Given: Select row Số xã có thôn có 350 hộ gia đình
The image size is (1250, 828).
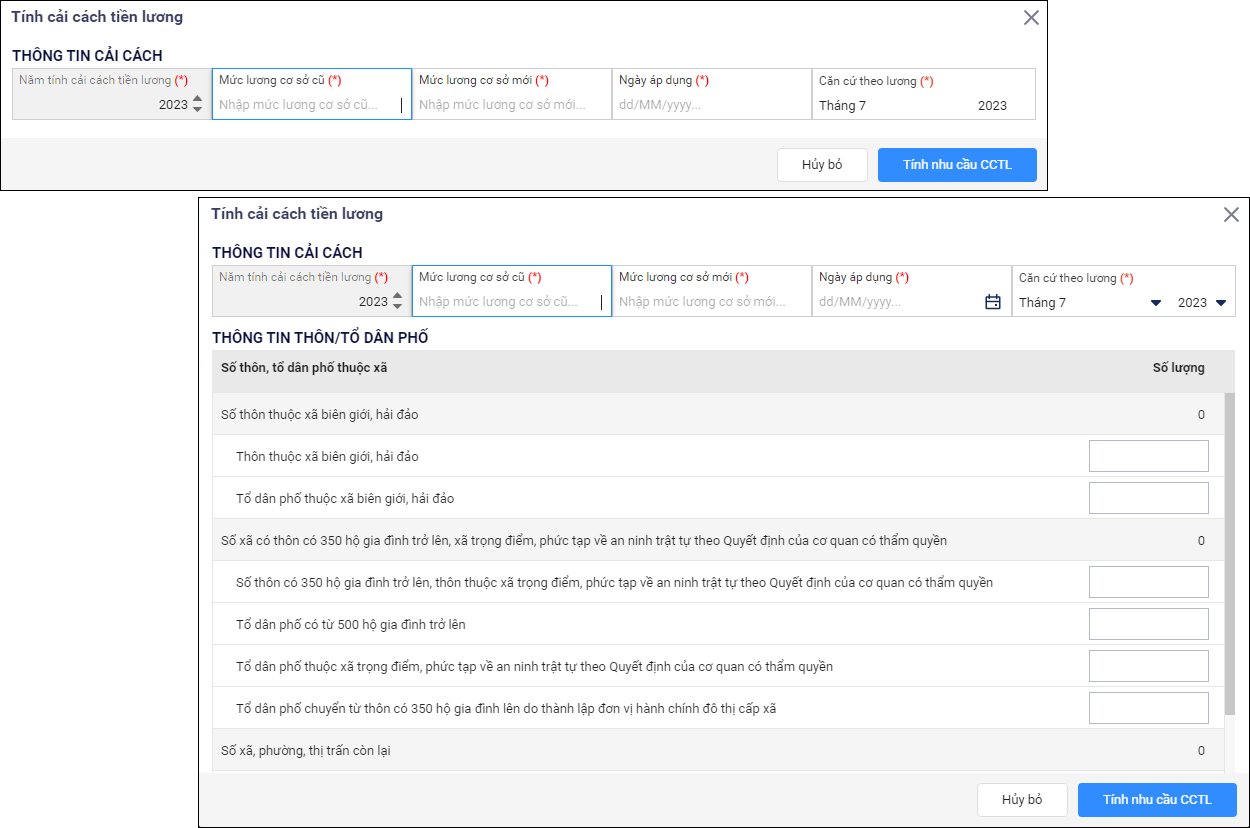Looking at the screenshot, I should point(718,540).
